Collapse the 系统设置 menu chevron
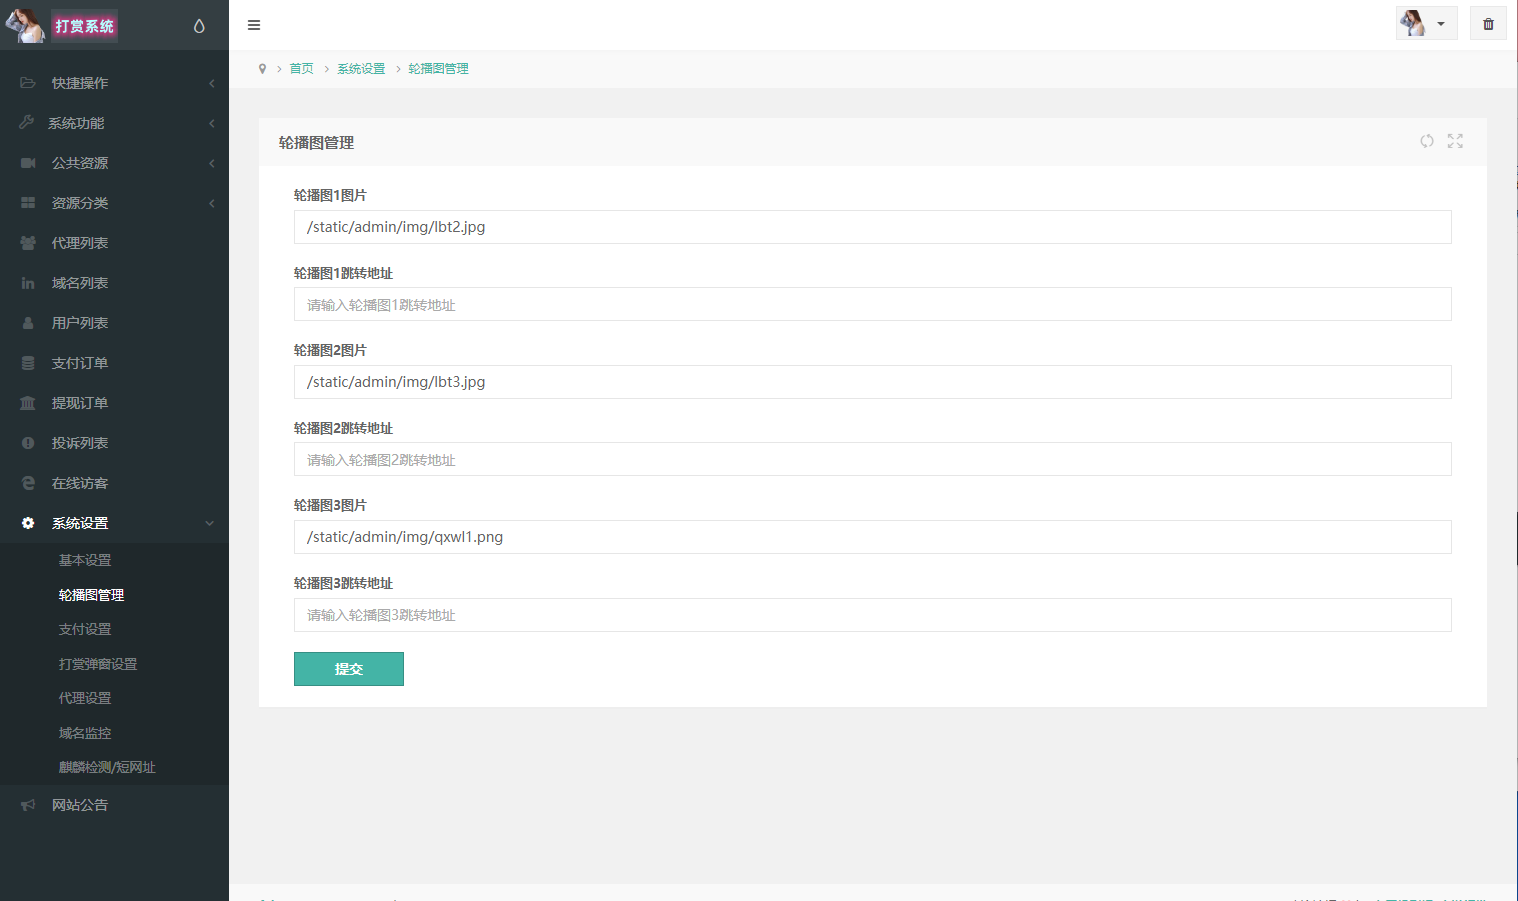1518x901 pixels. pos(210,523)
